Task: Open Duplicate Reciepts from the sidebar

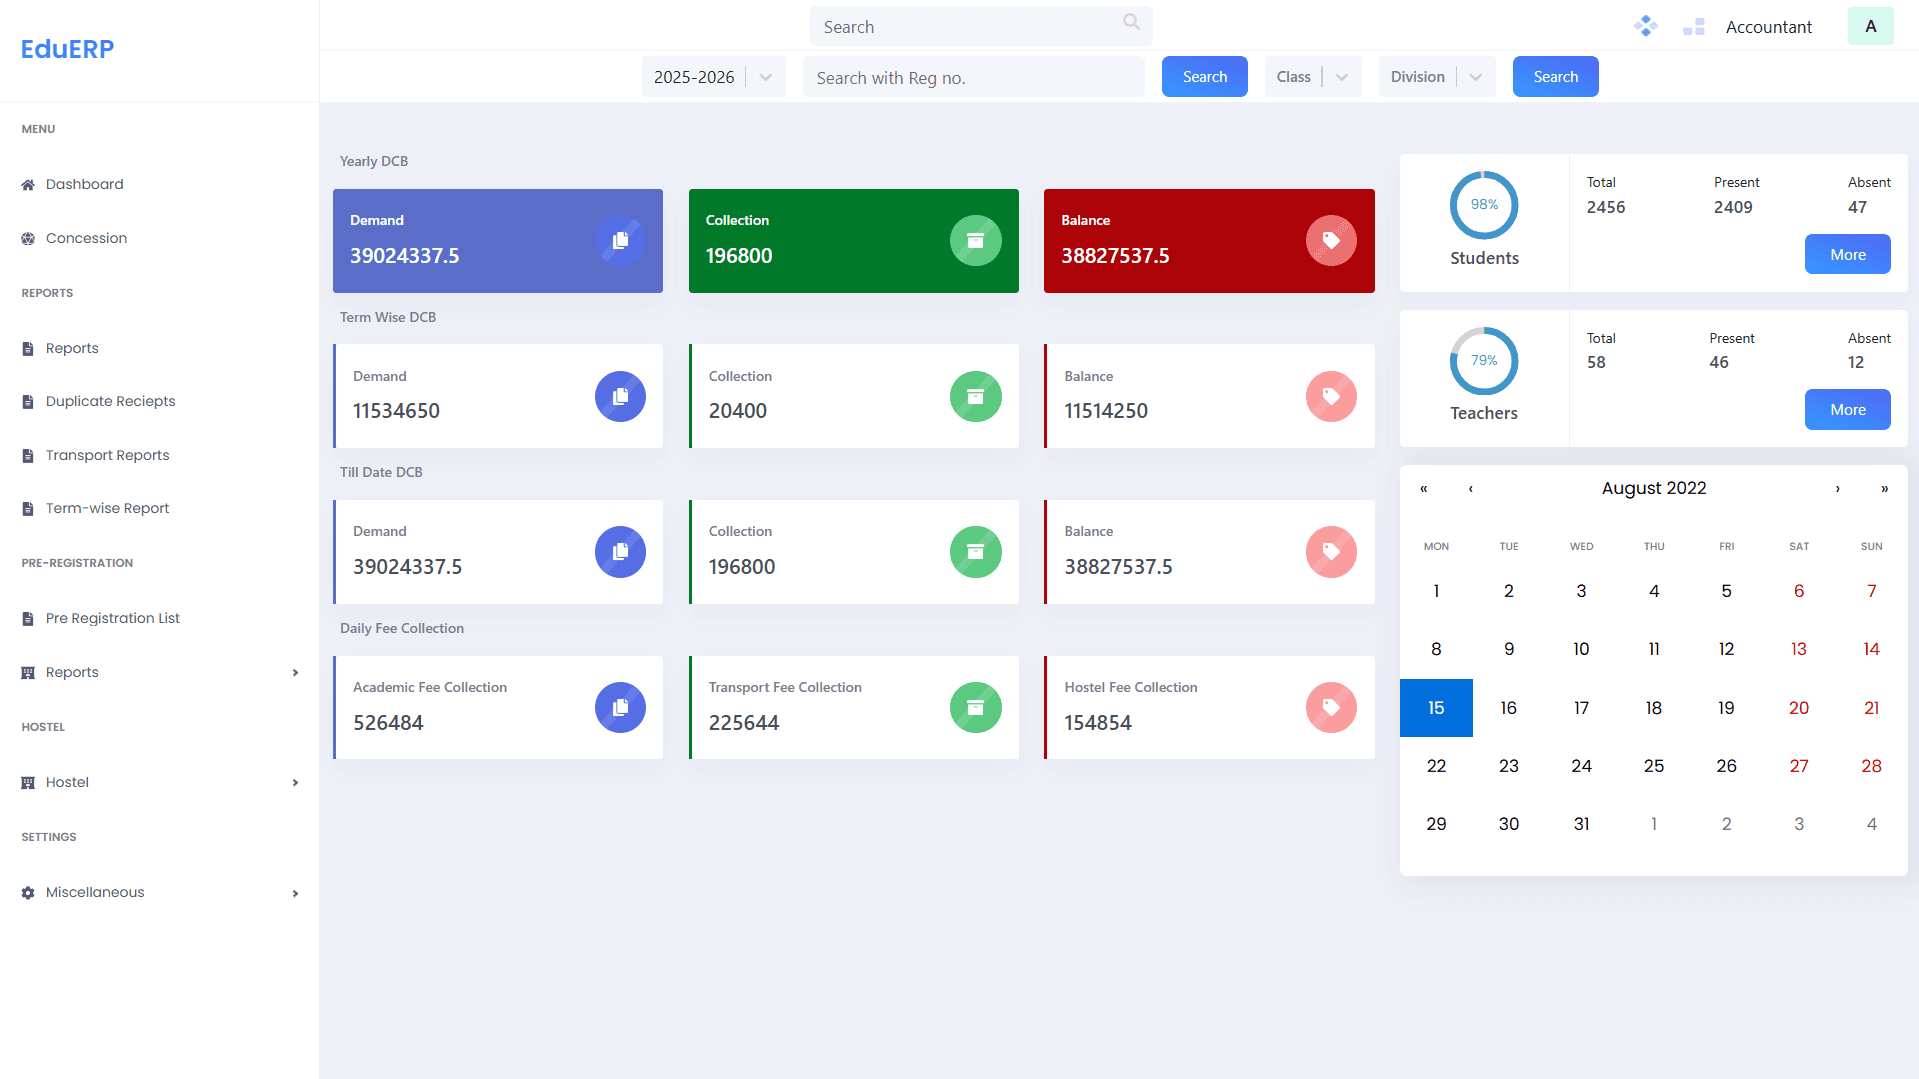Action: tap(110, 401)
